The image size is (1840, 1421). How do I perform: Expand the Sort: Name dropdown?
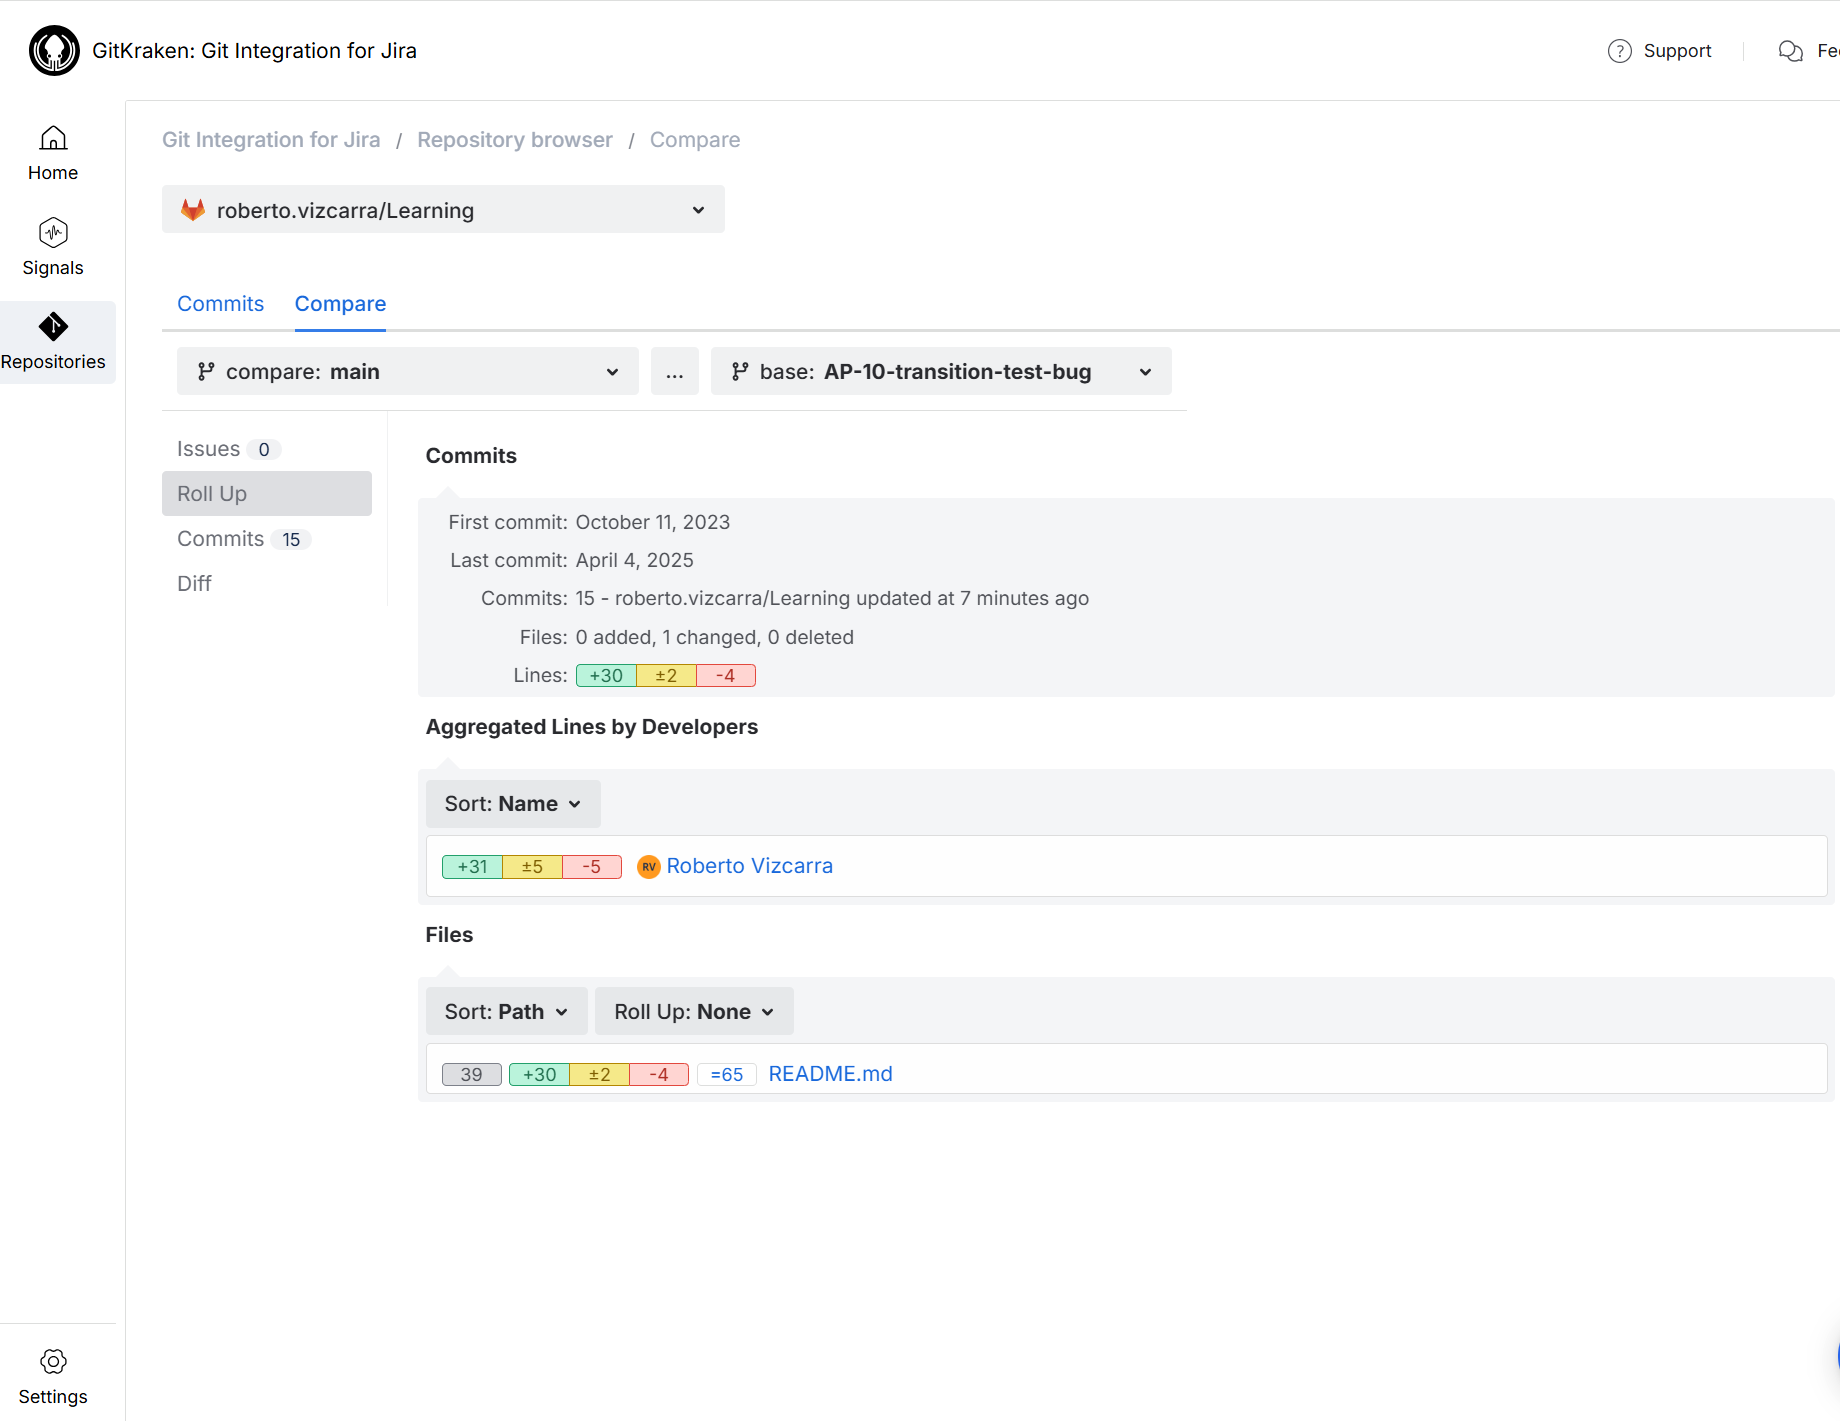pos(512,804)
